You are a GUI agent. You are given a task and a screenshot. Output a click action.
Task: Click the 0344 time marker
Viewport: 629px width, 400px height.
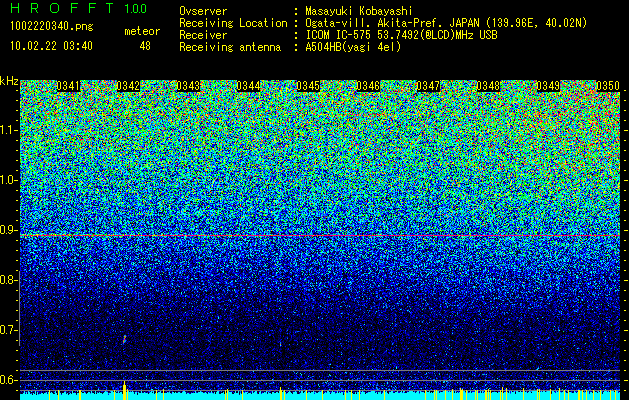tap(248, 86)
